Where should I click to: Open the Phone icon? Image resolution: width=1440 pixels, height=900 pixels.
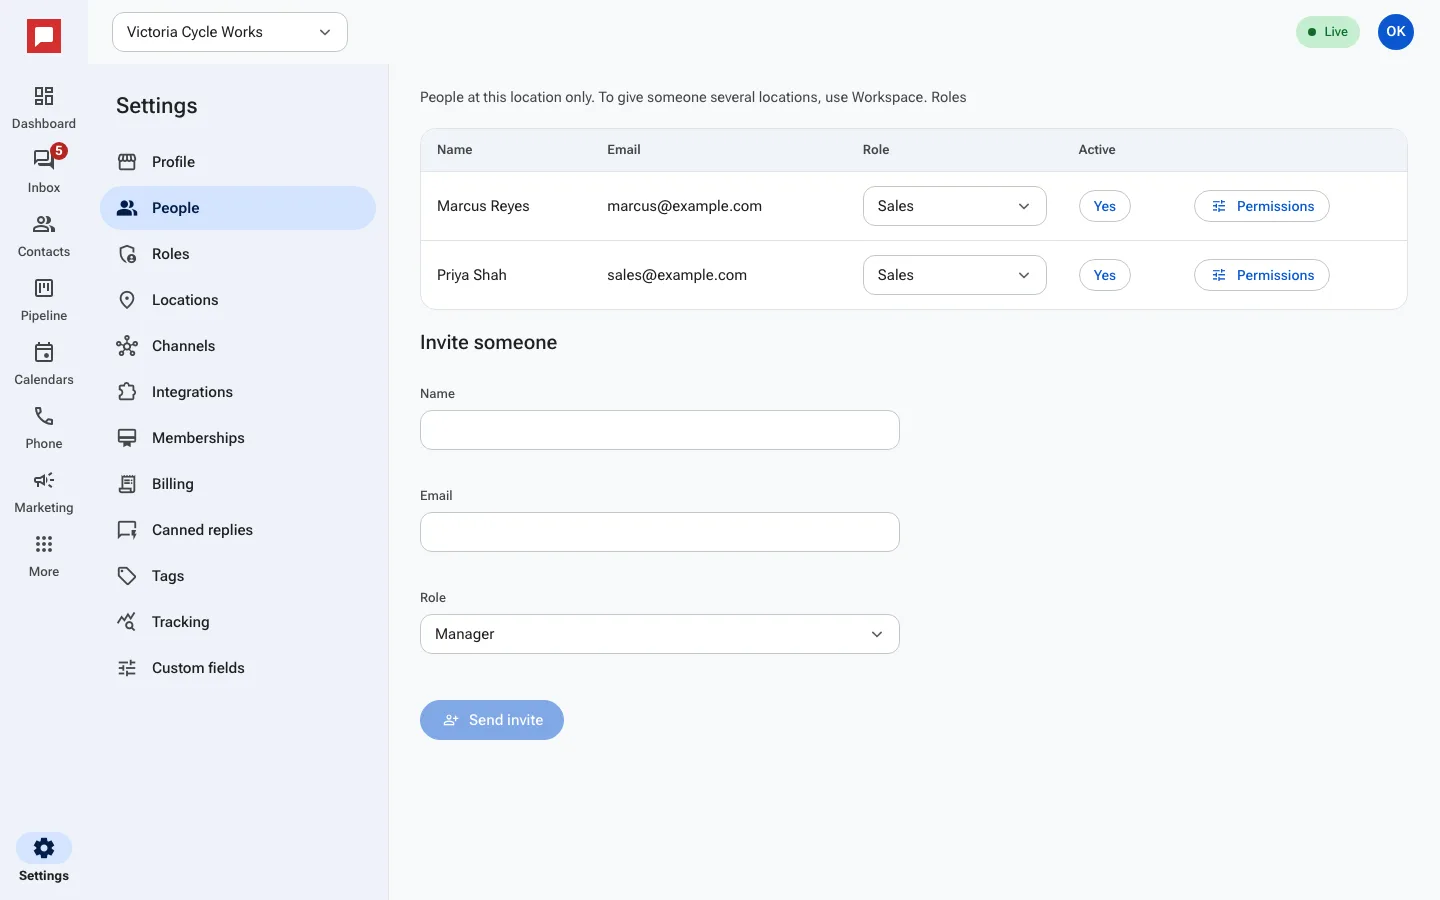tap(44, 416)
